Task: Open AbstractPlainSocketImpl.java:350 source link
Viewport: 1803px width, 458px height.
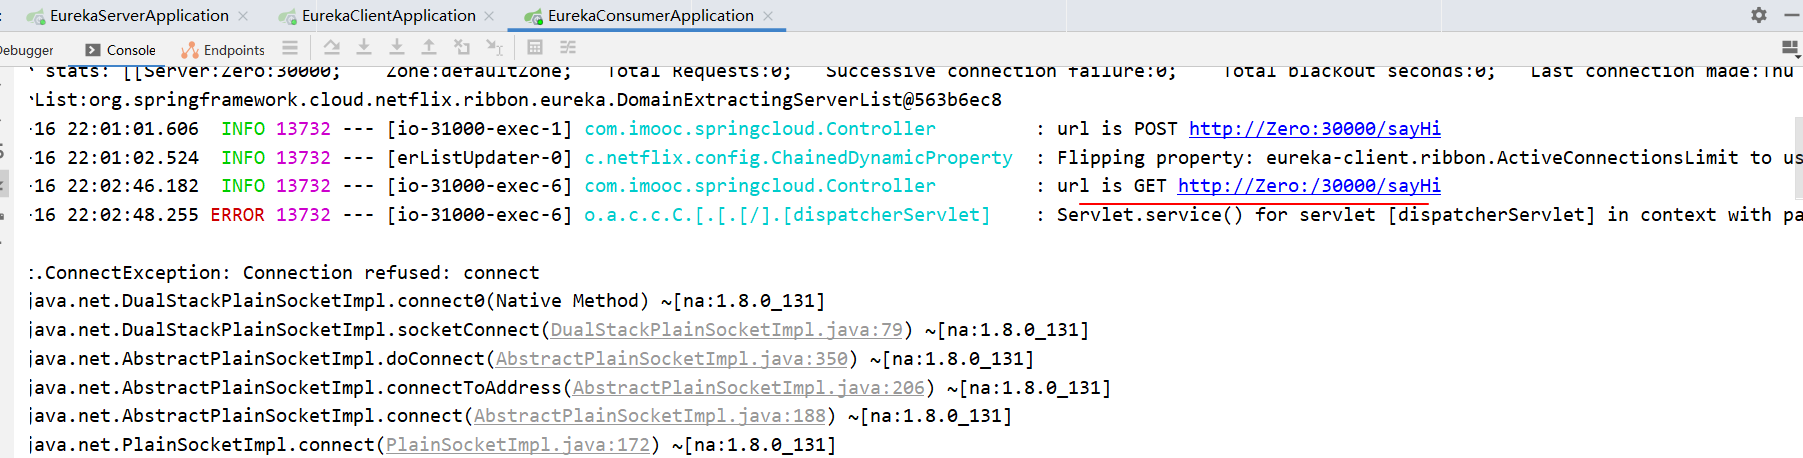Action: pos(672,359)
